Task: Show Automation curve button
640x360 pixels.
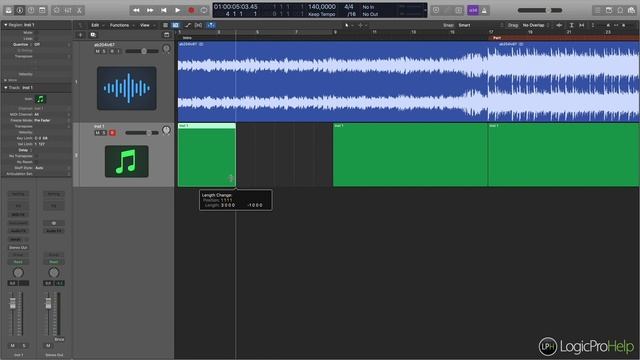Action: pos(188,25)
